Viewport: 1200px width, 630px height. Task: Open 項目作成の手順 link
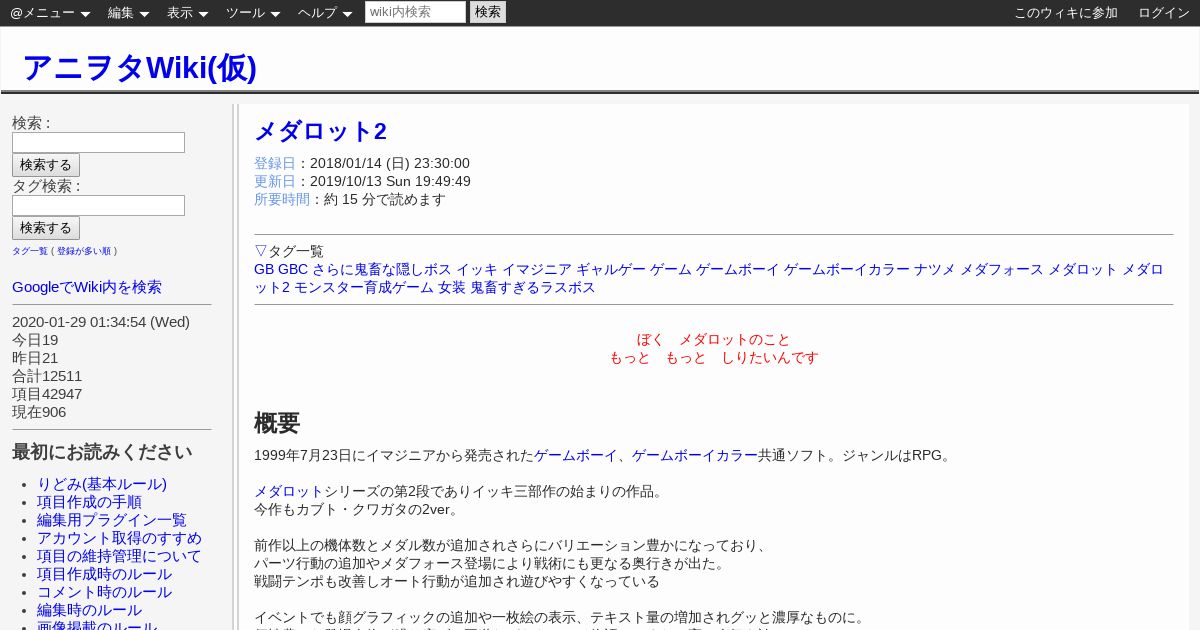coord(89,502)
